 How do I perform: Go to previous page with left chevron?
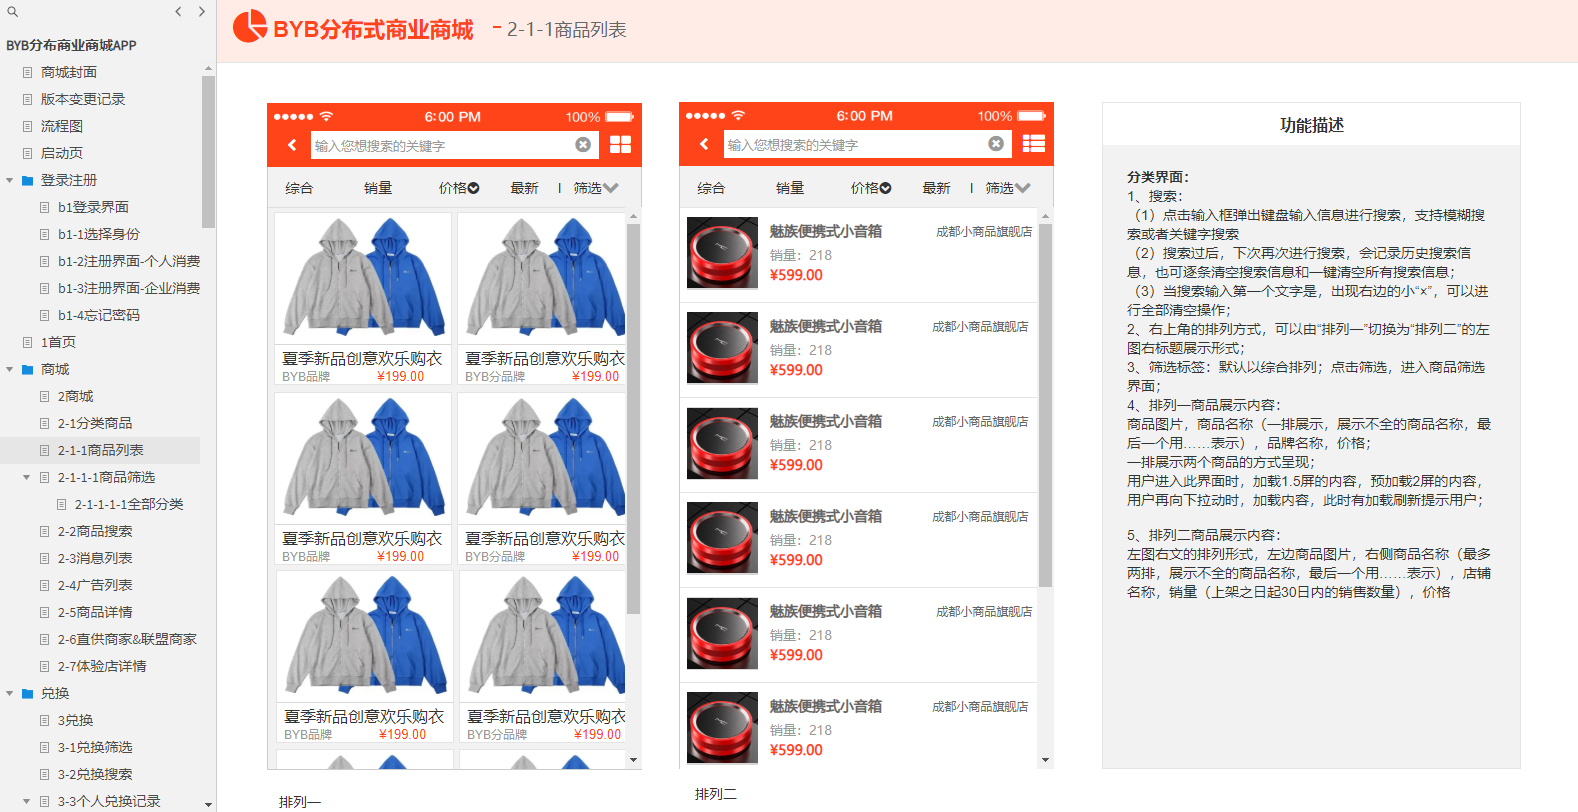178,12
